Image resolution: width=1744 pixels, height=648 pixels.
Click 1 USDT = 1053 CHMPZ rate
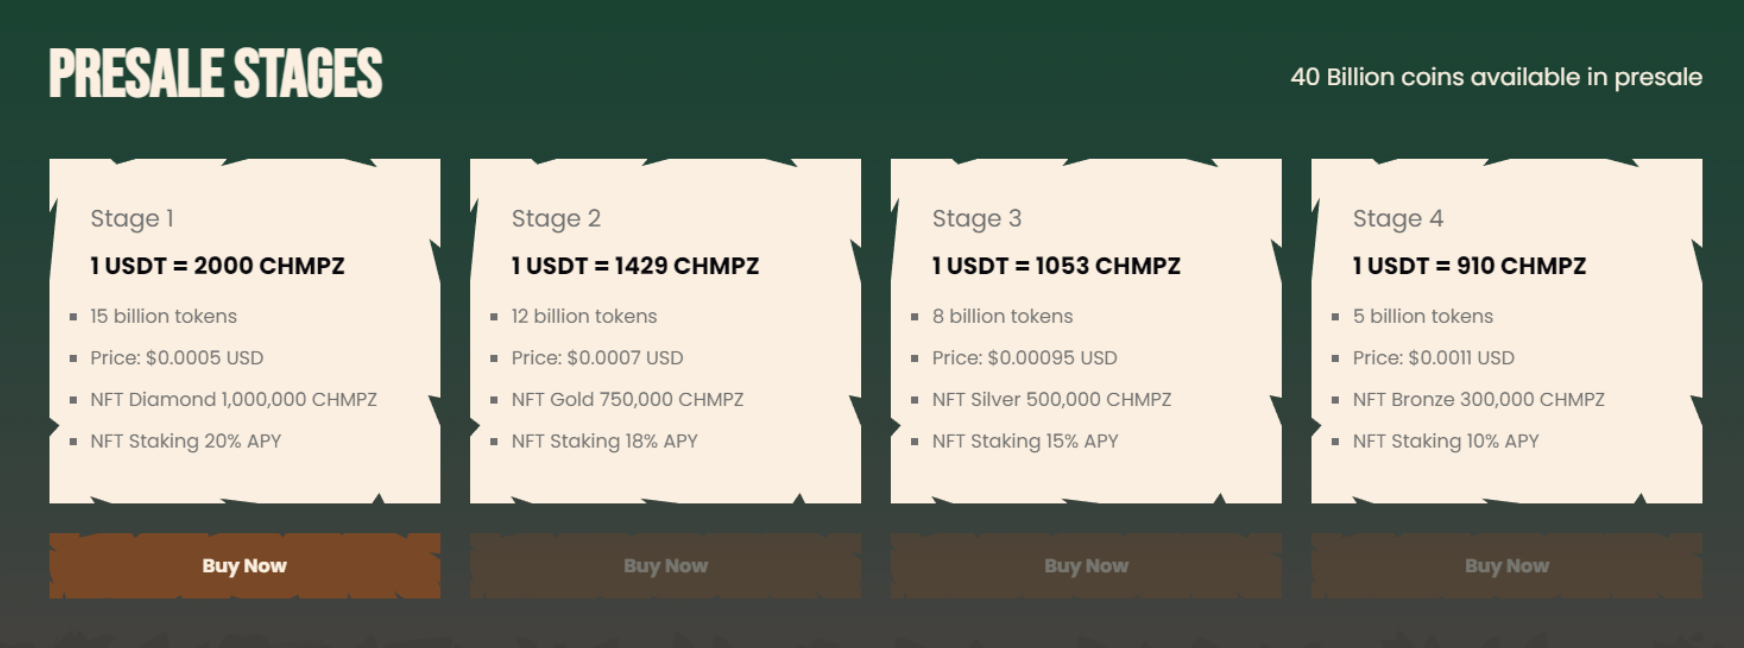1056,266
